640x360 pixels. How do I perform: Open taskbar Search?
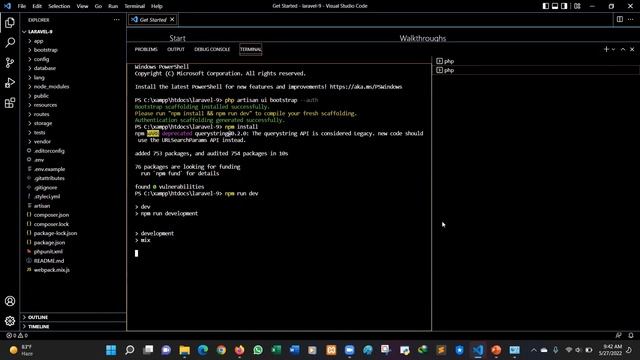coord(130,350)
